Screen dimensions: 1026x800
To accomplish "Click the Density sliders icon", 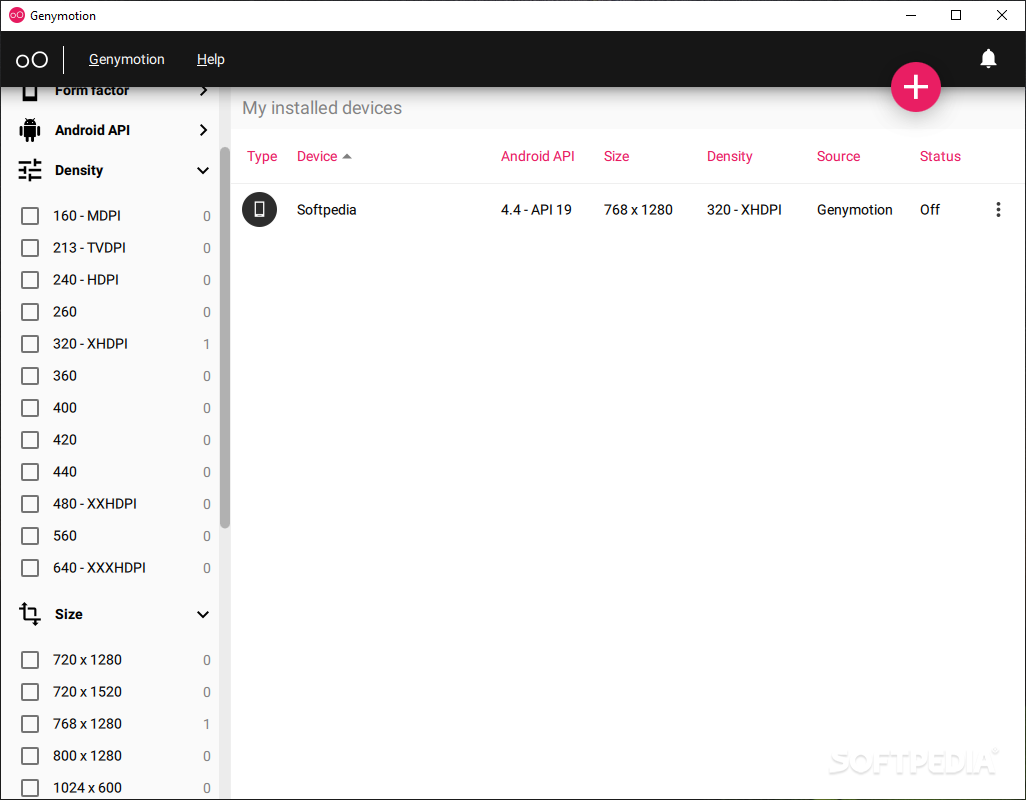I will [x=30, y=170].
